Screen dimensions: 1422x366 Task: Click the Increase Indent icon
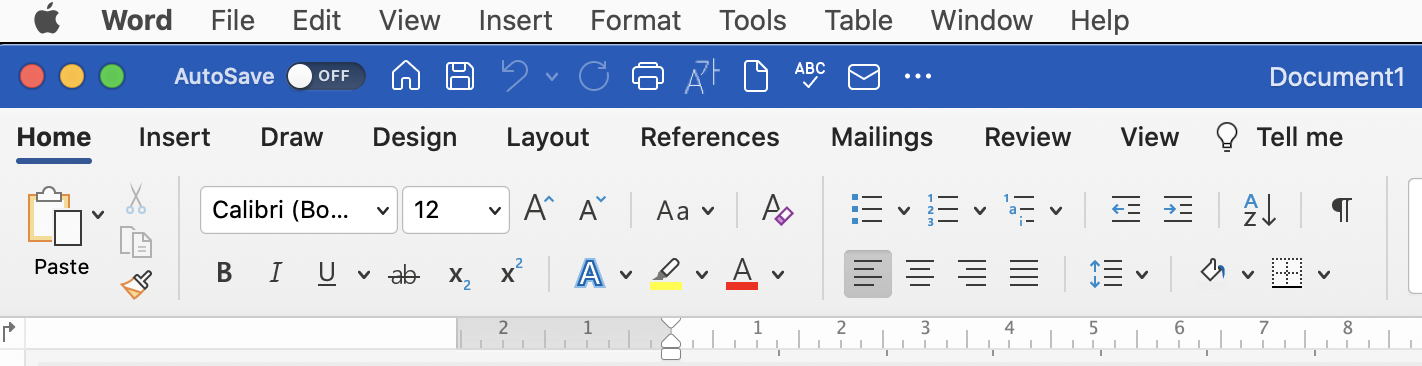coord(1178,210)
